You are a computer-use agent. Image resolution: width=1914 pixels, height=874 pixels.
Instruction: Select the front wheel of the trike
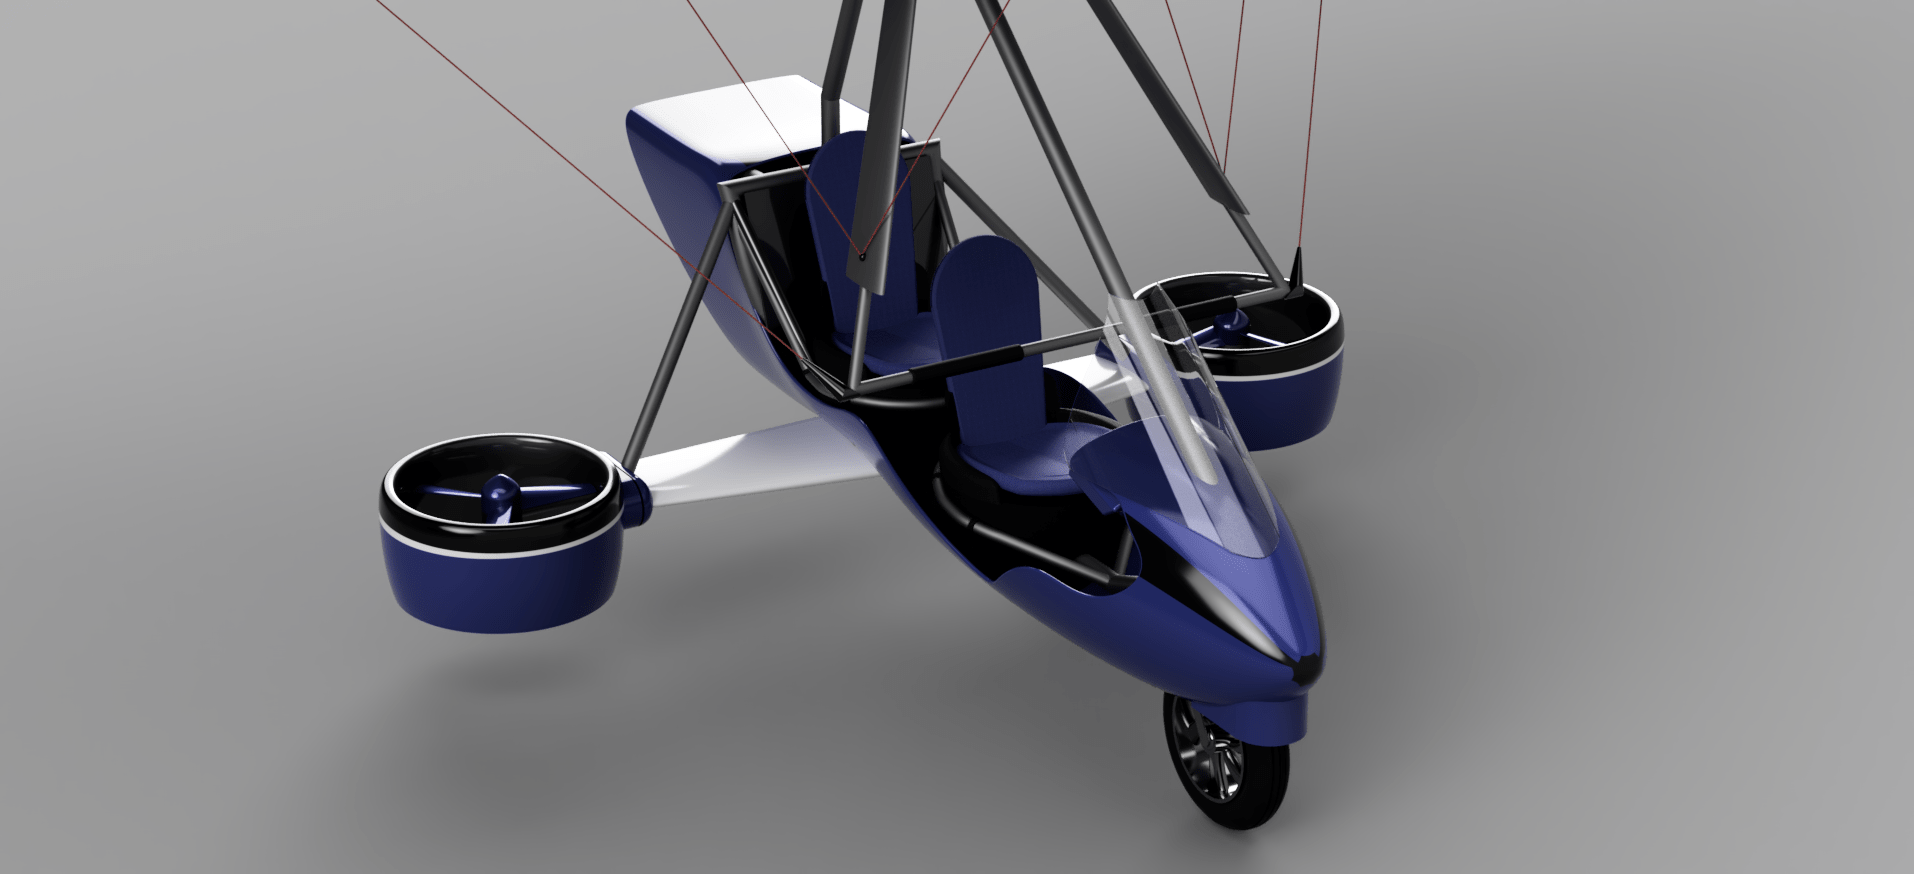pyautogui.click(x=1225, y=761)
